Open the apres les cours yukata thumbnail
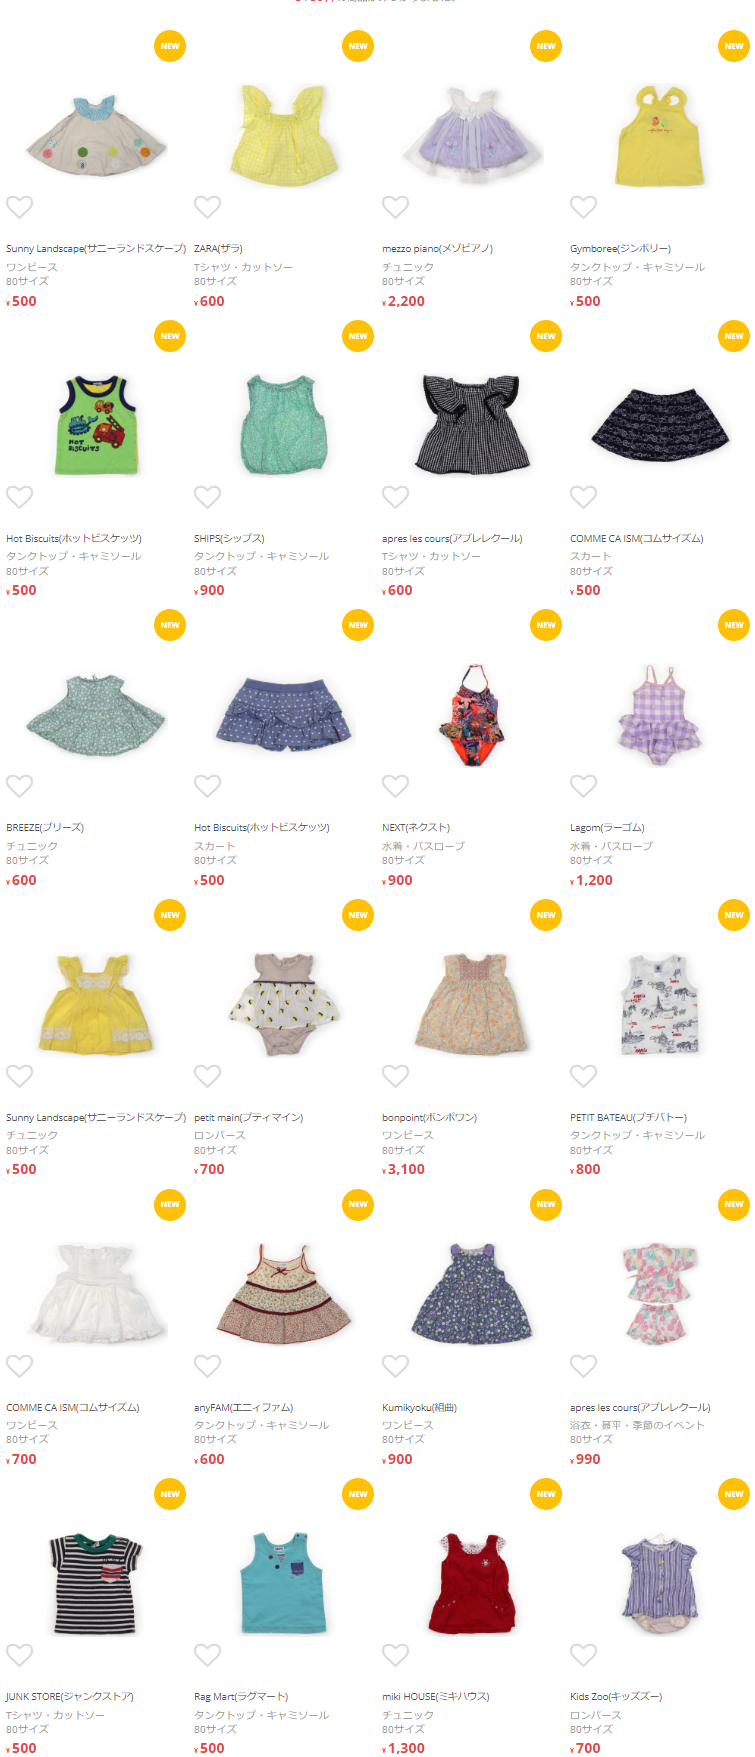755x1757 pixels. [x=659, y=1293]
